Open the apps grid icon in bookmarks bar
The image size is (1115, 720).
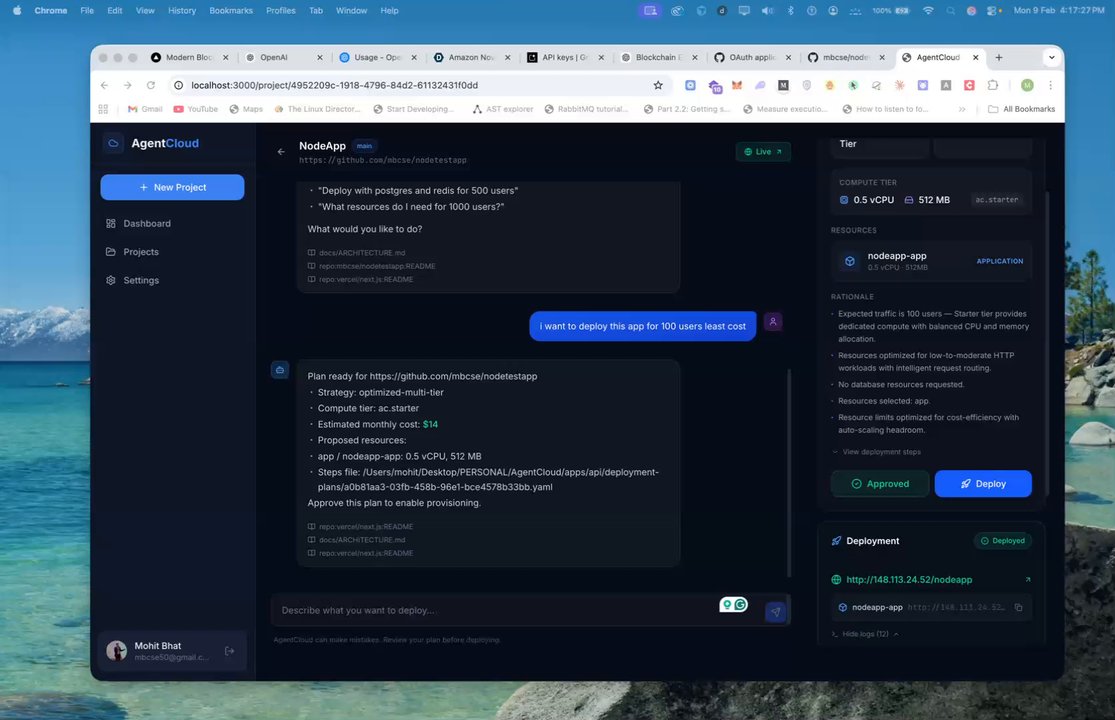[103, 109]
